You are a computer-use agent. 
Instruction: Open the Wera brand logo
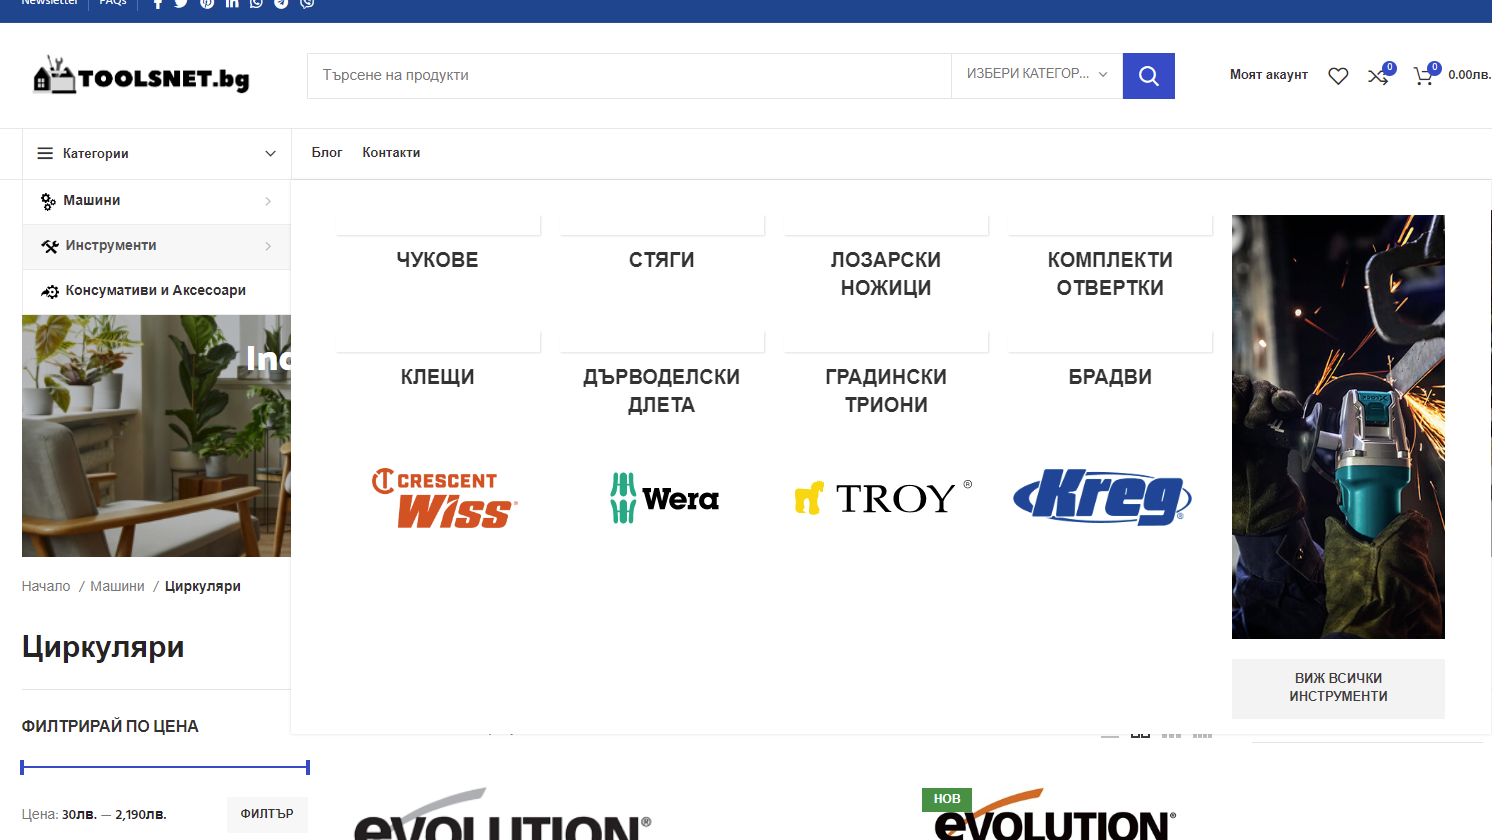(x=664, y=498)
